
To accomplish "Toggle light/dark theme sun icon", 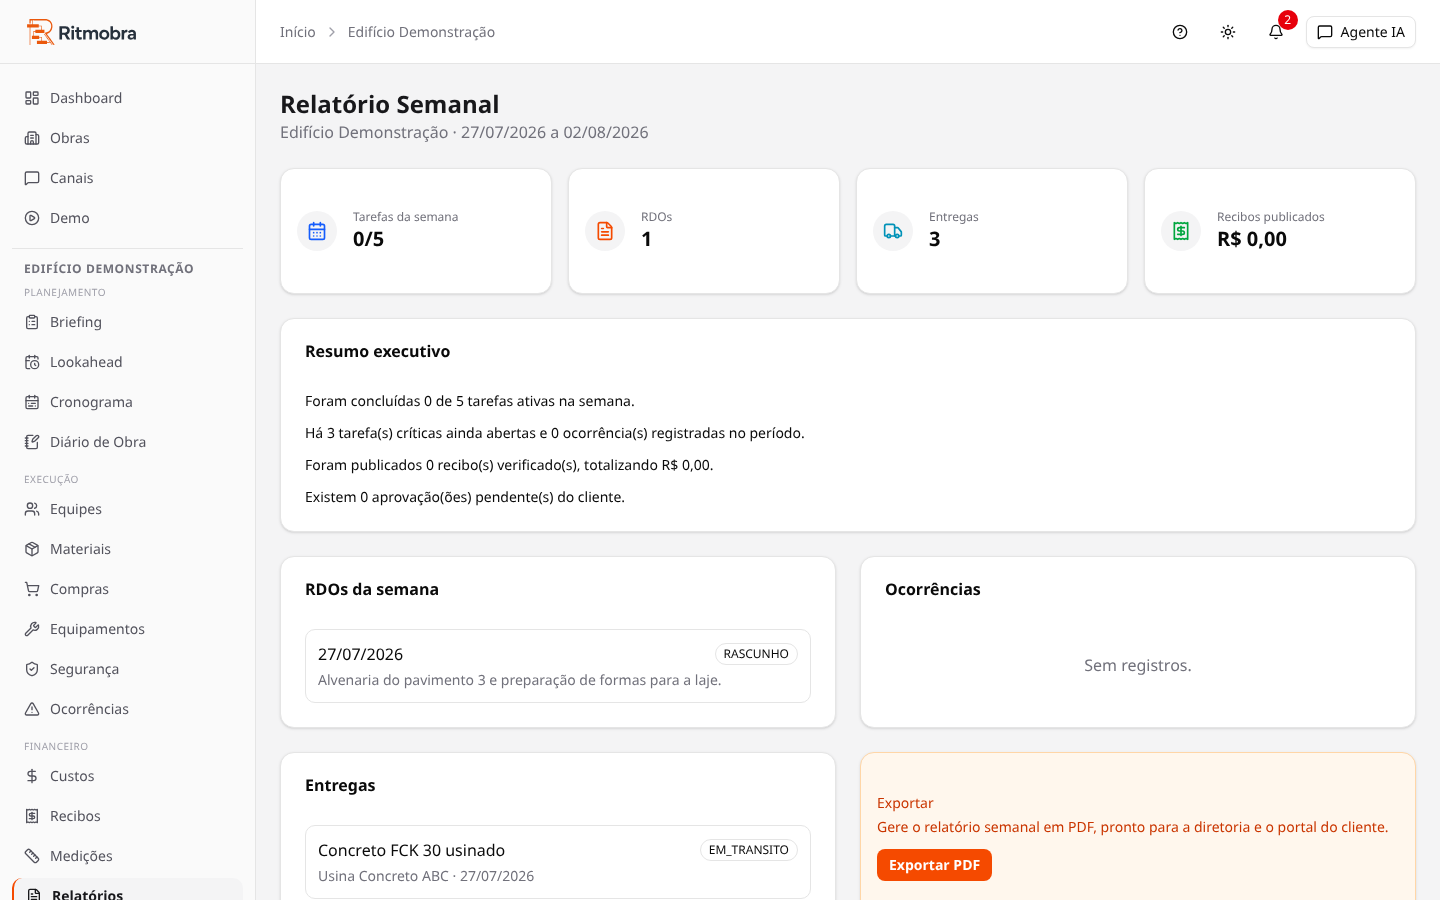I will (1228, 32).
